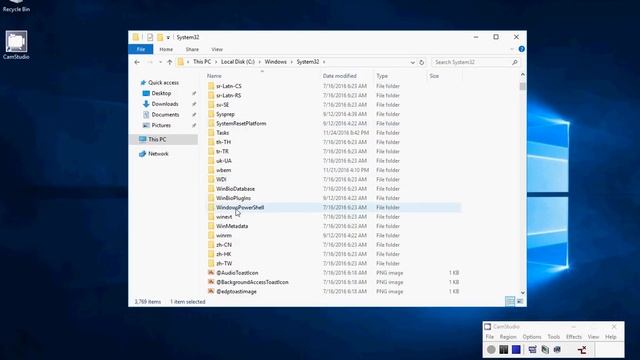The height and width of the screenshot is (360, 640).
Task: Click the folder icon beside wbem
Action: 211,170
